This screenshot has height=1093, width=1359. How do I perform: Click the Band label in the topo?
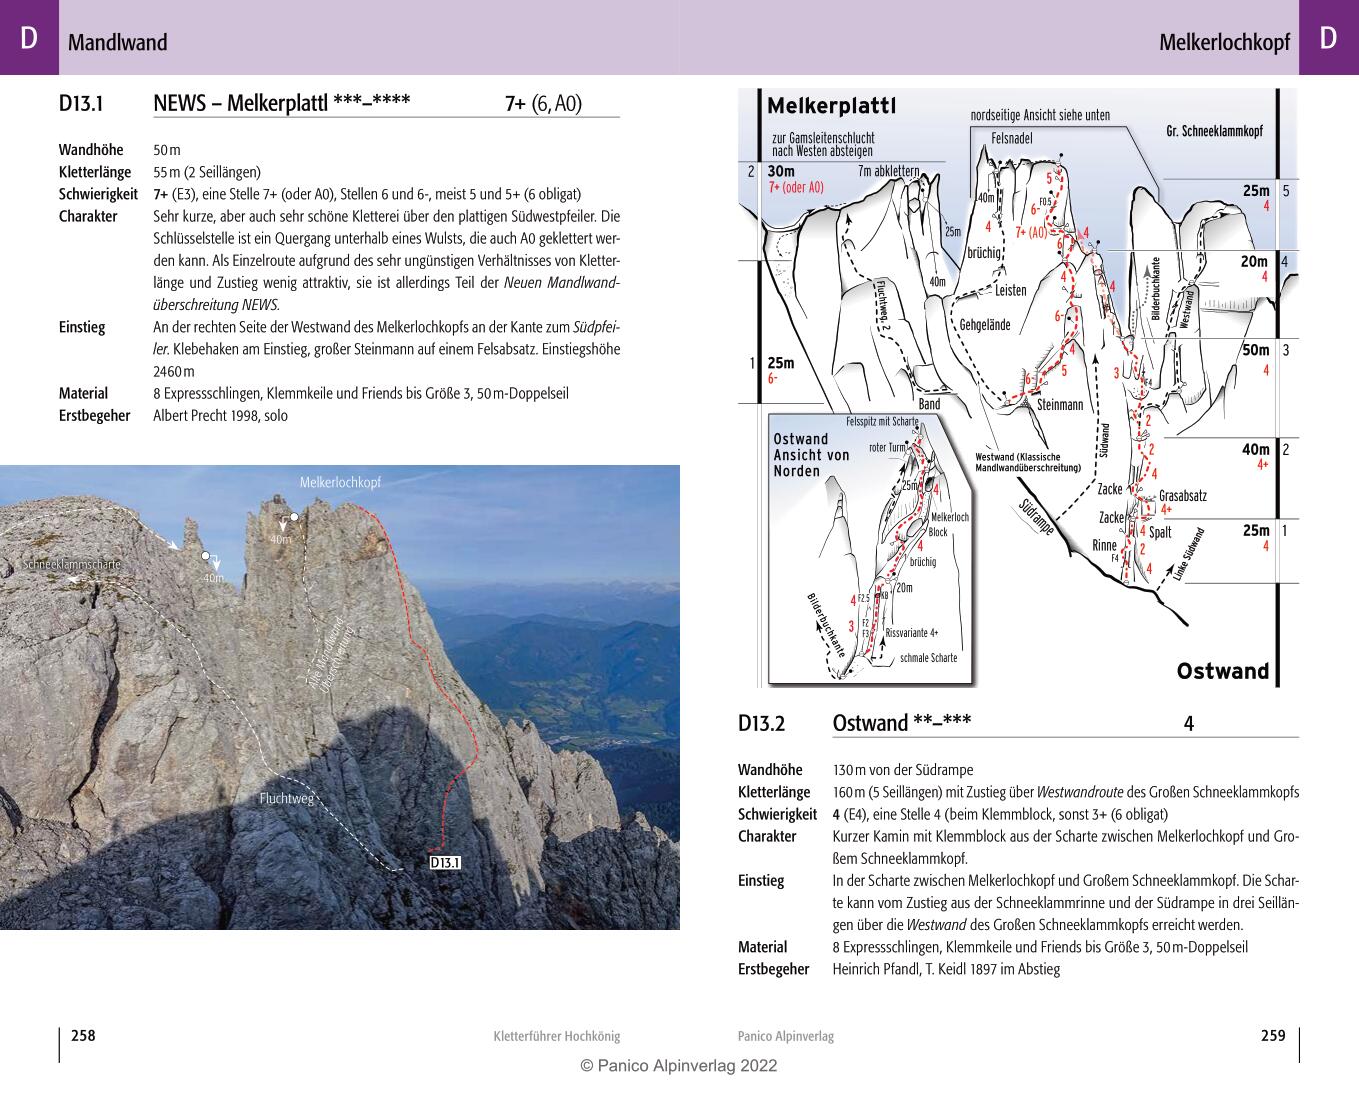[929, 404]
